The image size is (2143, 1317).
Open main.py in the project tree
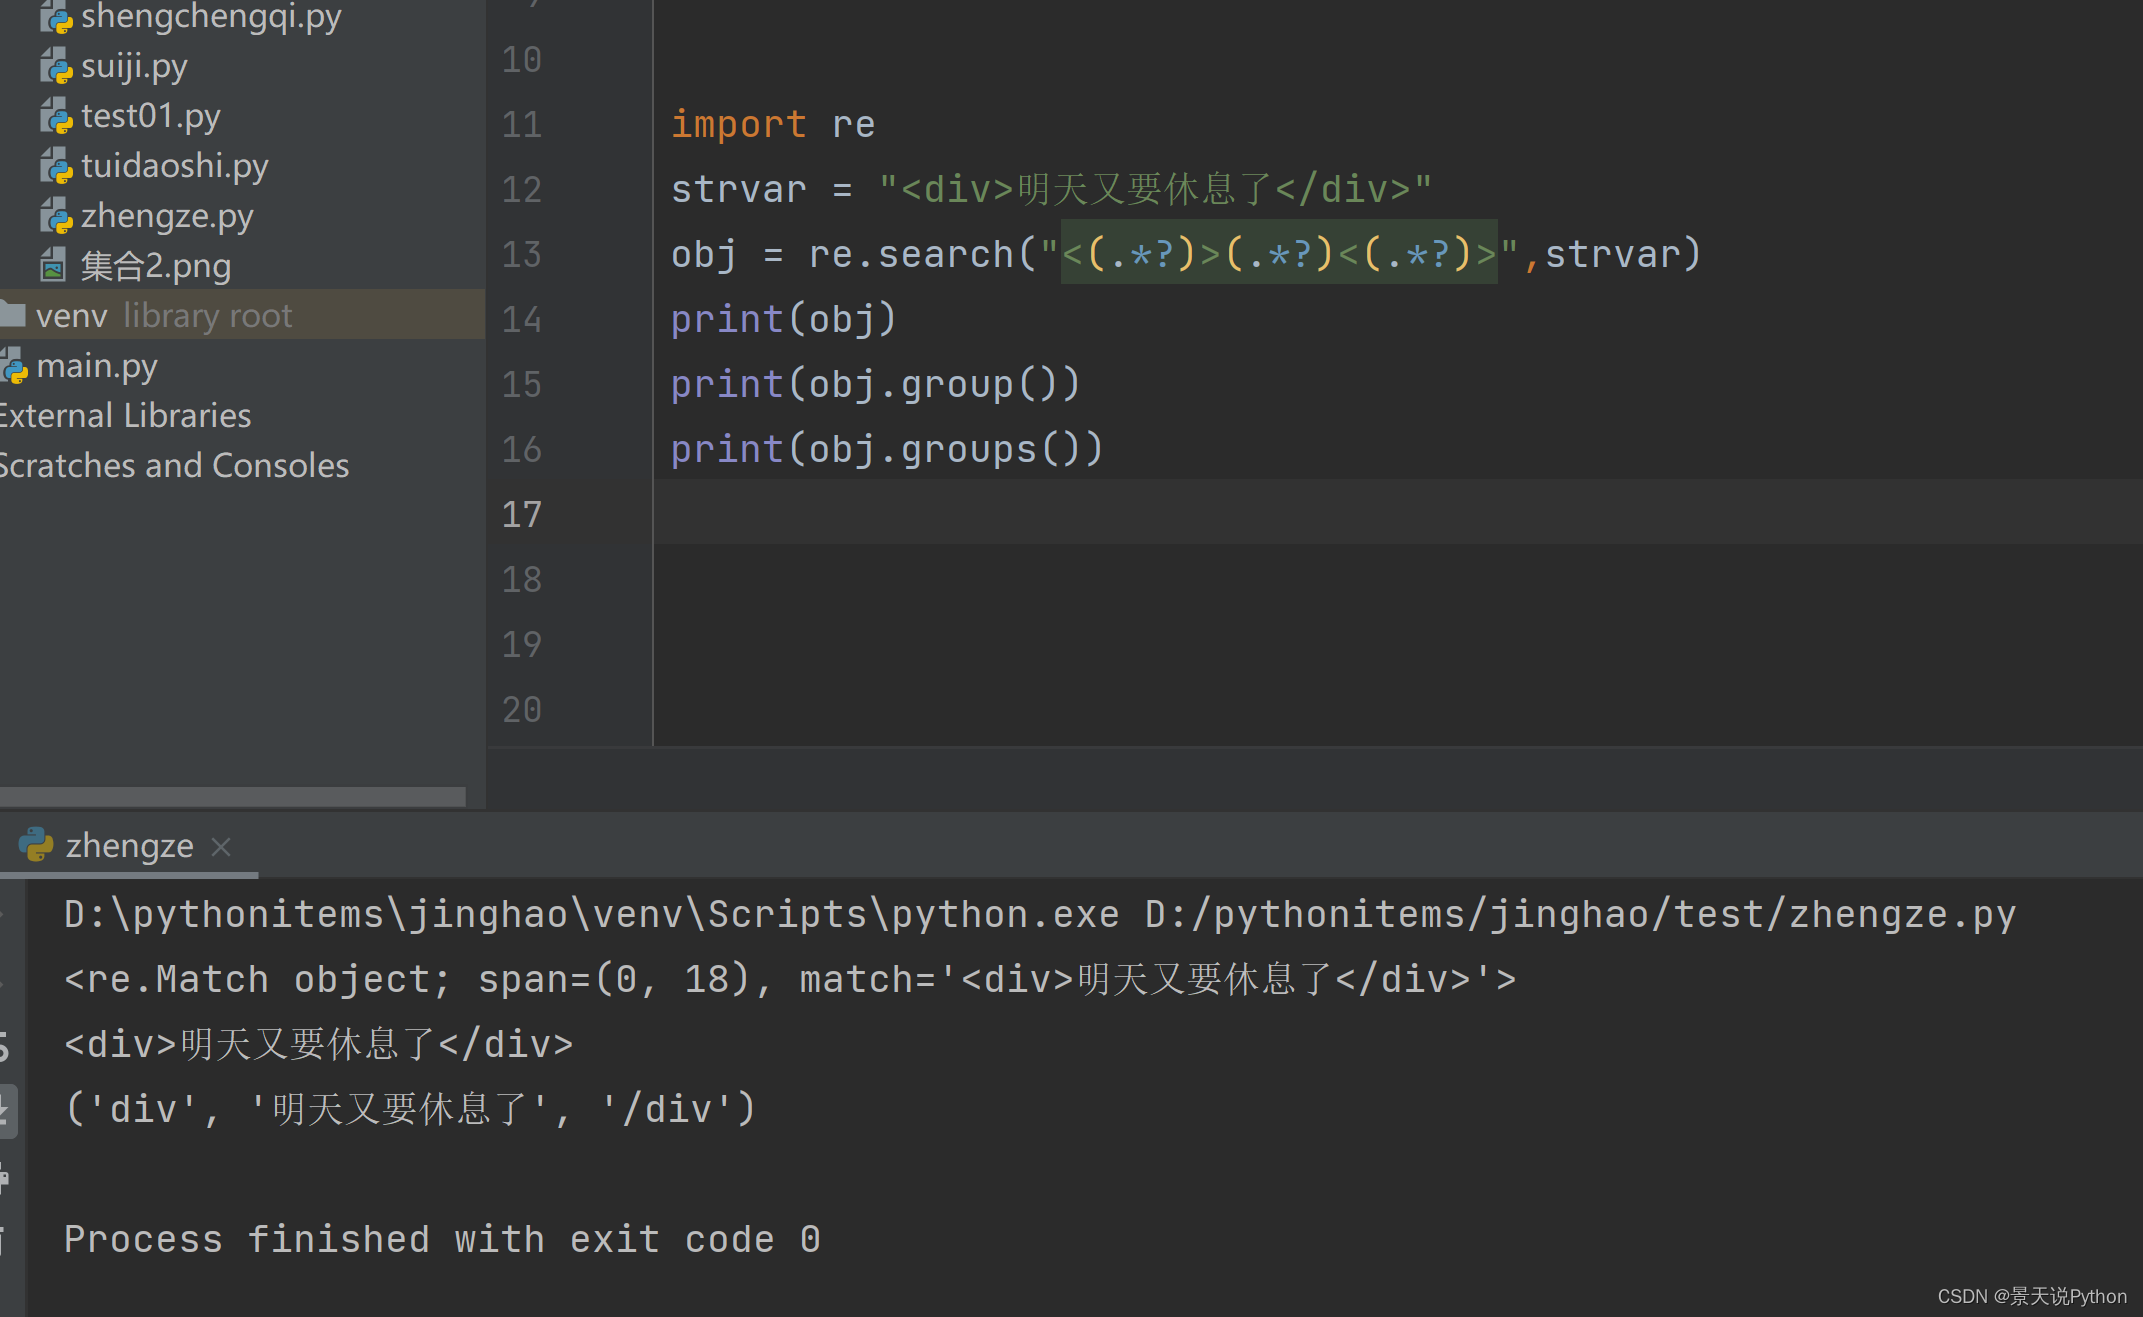click(x=97, y=366)
